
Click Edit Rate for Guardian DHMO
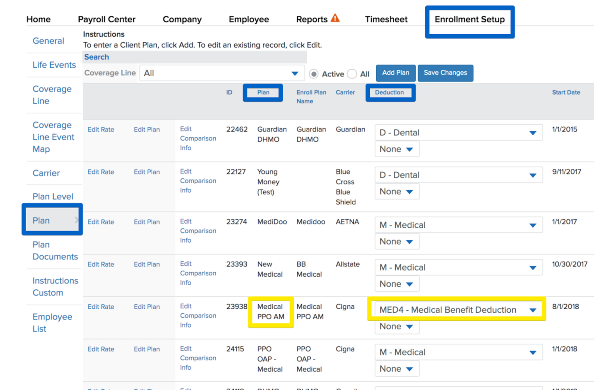coord(101,130)
